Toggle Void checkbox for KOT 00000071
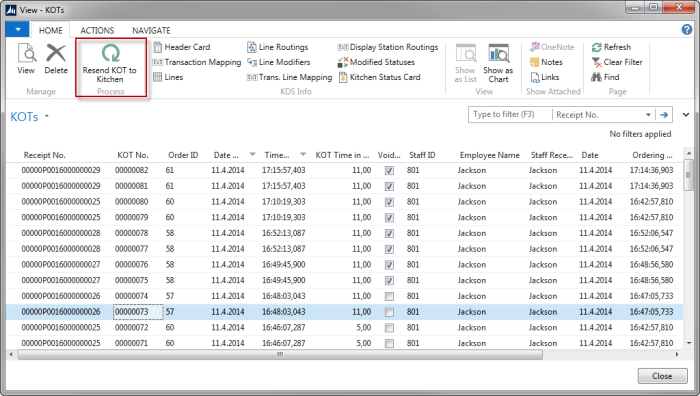This screenshot has width=700, height=396. 389,343
